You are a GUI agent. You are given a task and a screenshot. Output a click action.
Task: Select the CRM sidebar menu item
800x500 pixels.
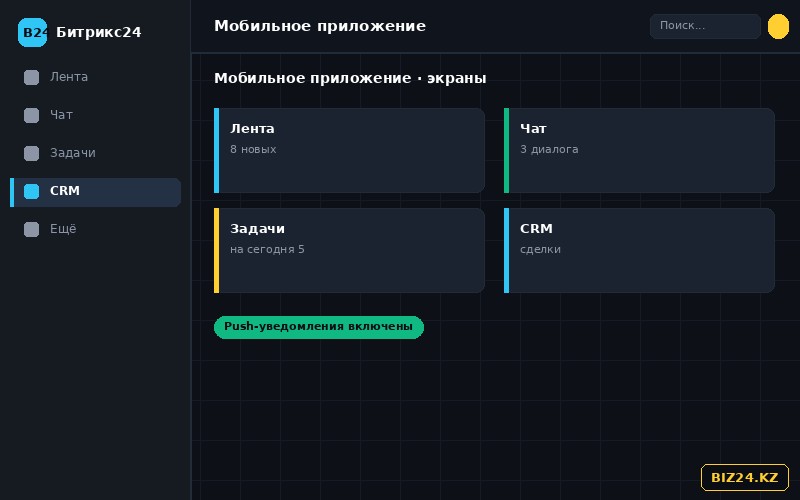click(95, 191)
